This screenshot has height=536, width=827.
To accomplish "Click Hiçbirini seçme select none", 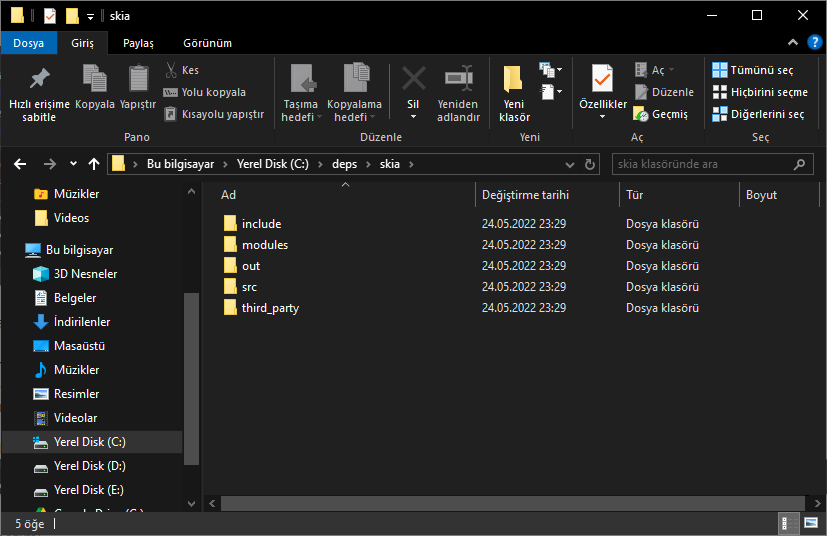I will pyautogui.click(x=760, y=92).
